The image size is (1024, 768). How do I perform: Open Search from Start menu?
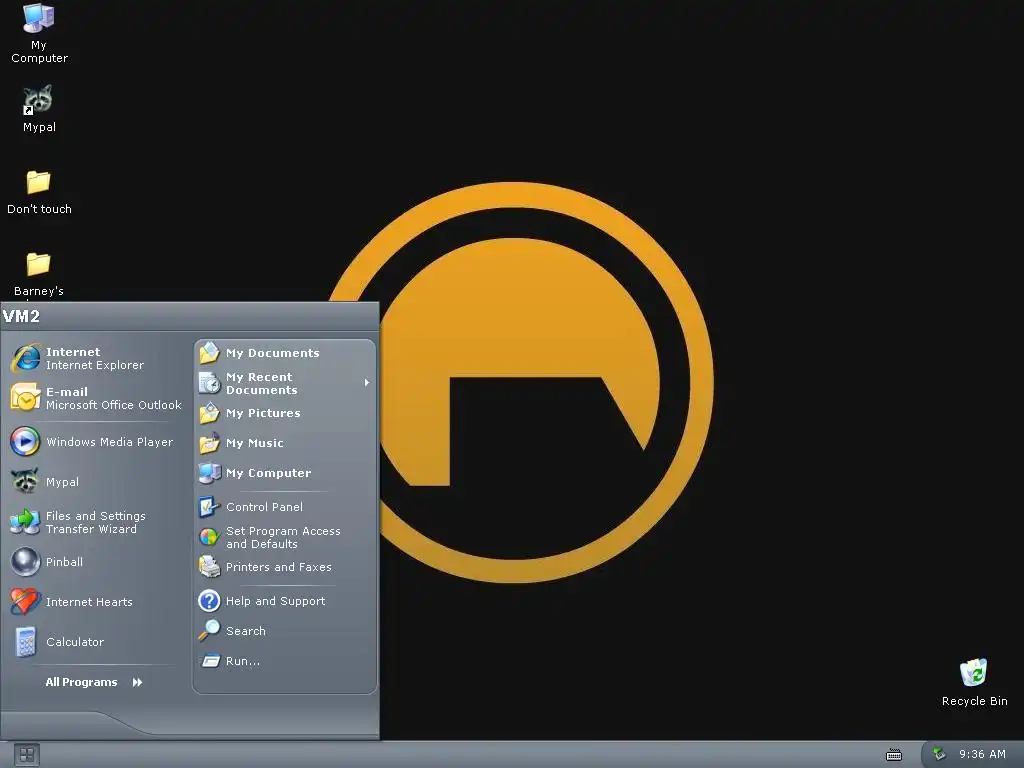pos(285,632)
